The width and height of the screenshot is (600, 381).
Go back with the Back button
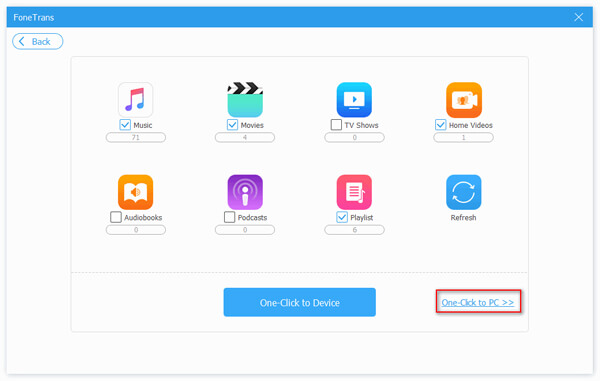[x=38, y=41]
